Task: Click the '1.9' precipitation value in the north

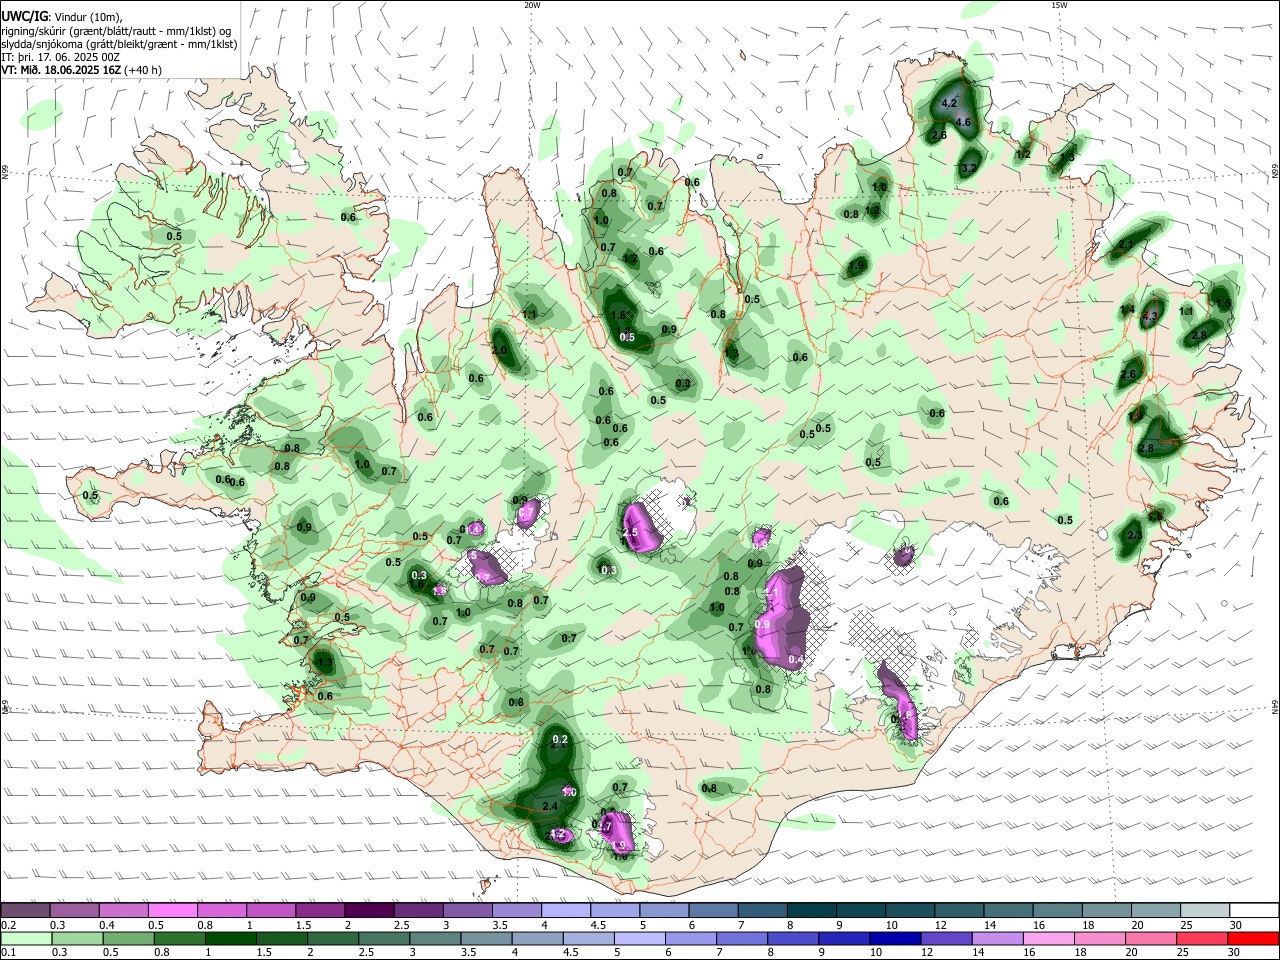Action: pos(857,266)
